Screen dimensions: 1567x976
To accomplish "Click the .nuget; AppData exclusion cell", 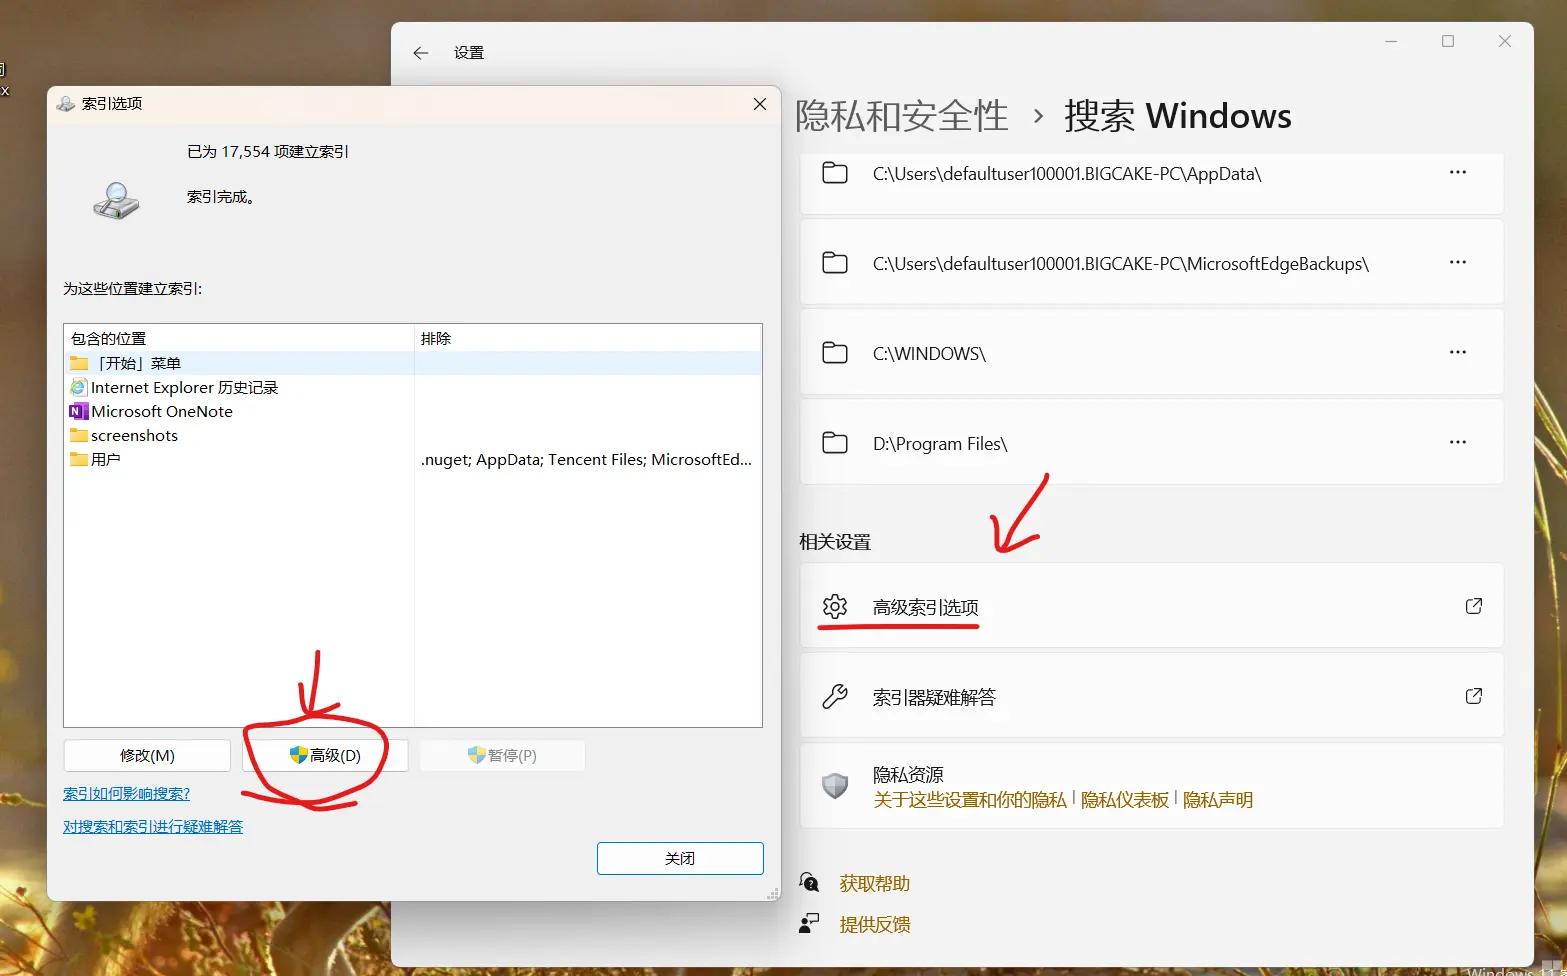I will pos(586,460).
